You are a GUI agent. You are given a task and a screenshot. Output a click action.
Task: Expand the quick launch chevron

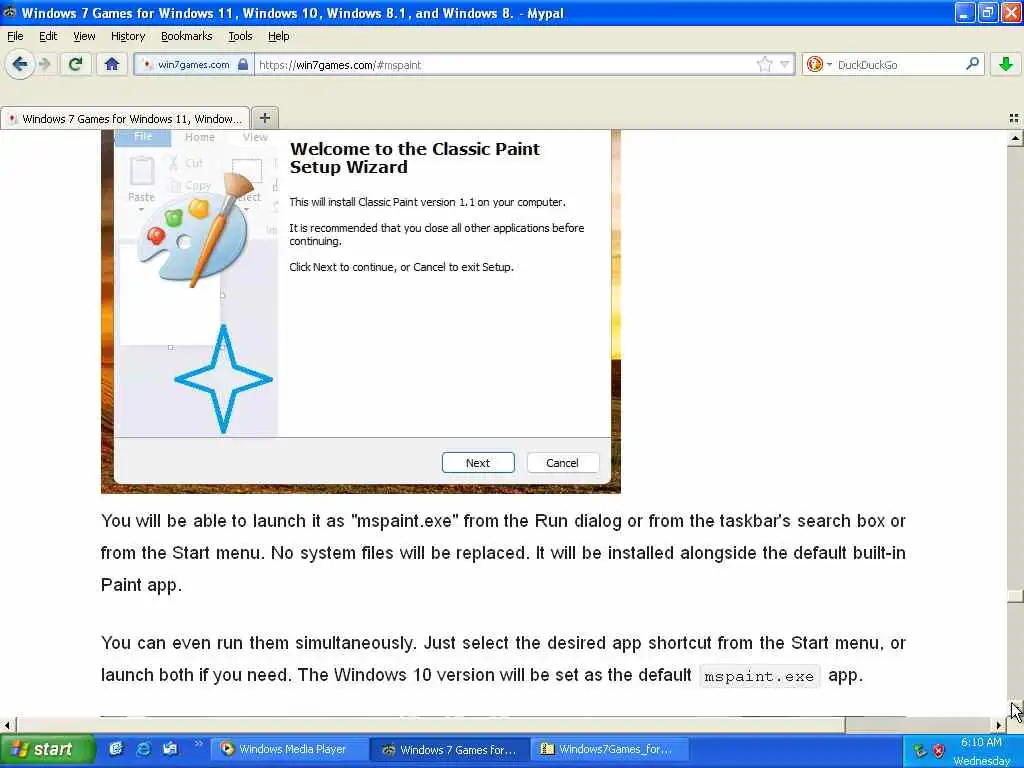click(199, 743)
